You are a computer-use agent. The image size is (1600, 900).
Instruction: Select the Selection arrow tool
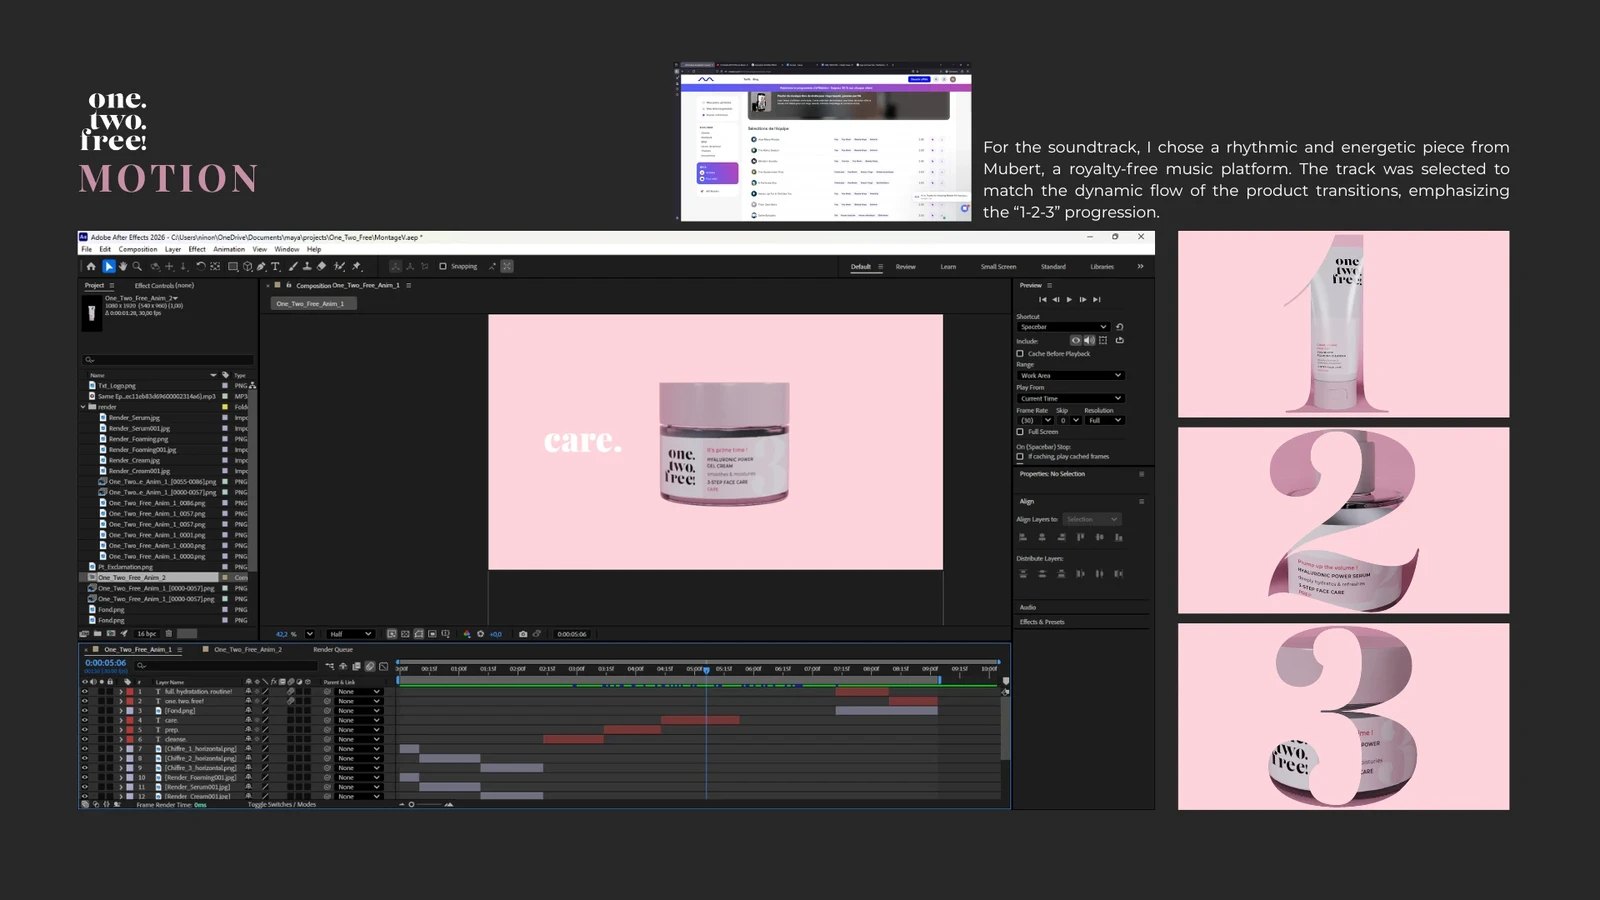tap(109, 267)
